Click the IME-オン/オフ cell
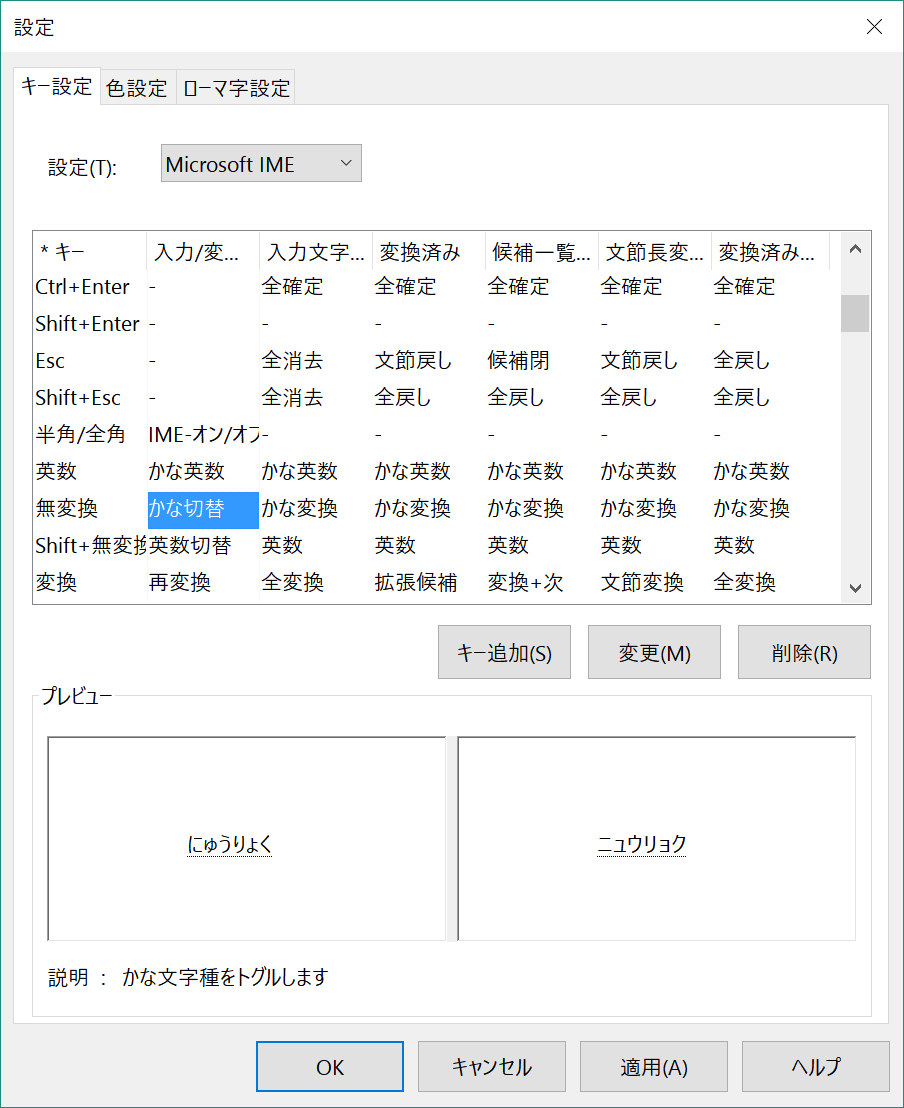The width and height of the screenshot is (904, 1108). (x=204, y=435)
